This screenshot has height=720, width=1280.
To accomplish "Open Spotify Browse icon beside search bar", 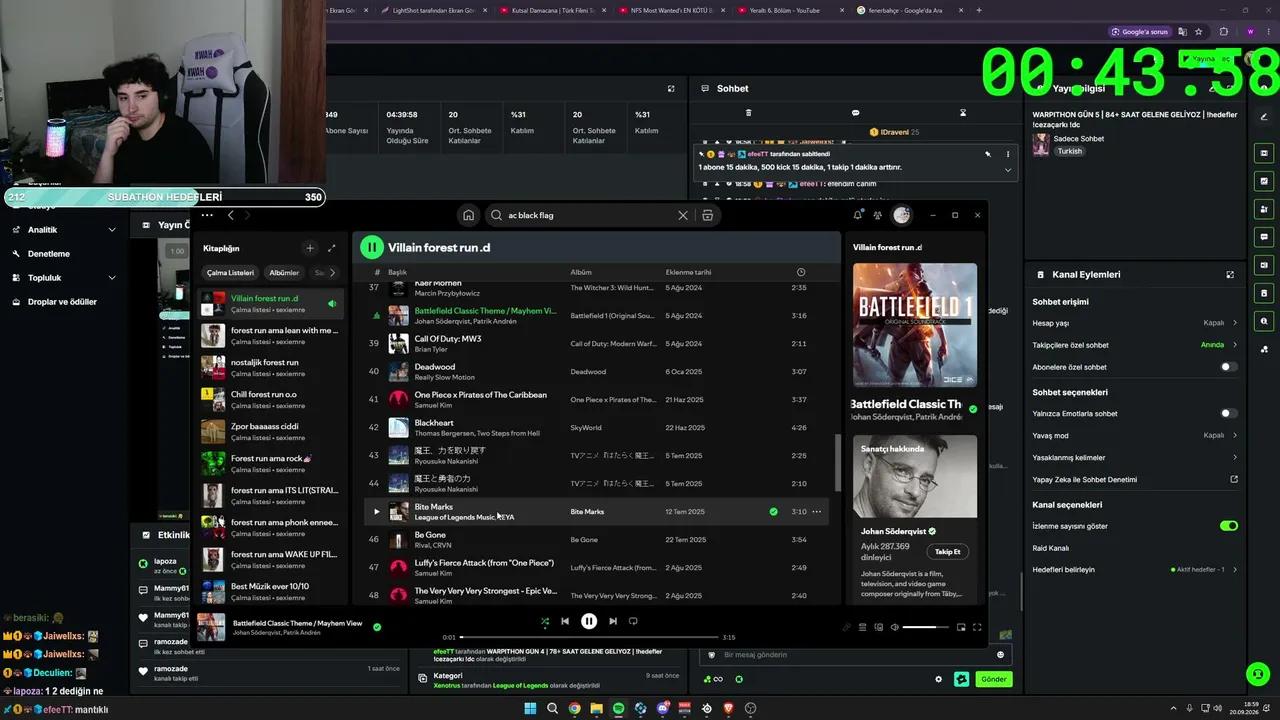I will pos(708,215).
